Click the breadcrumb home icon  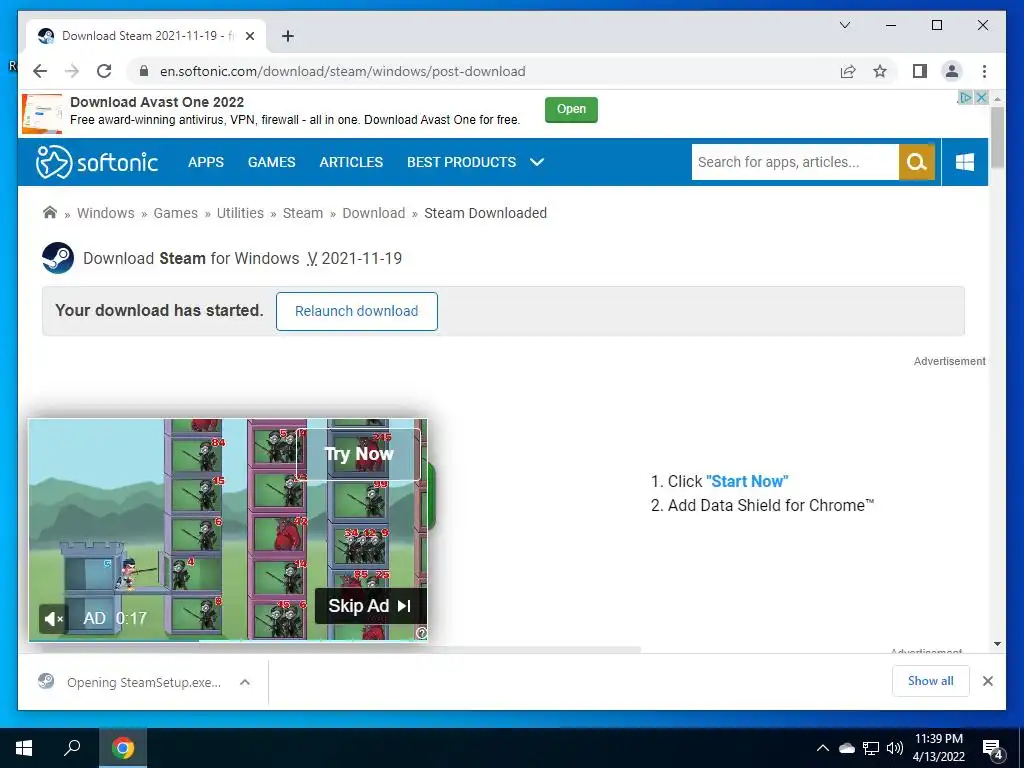point(50,212)
